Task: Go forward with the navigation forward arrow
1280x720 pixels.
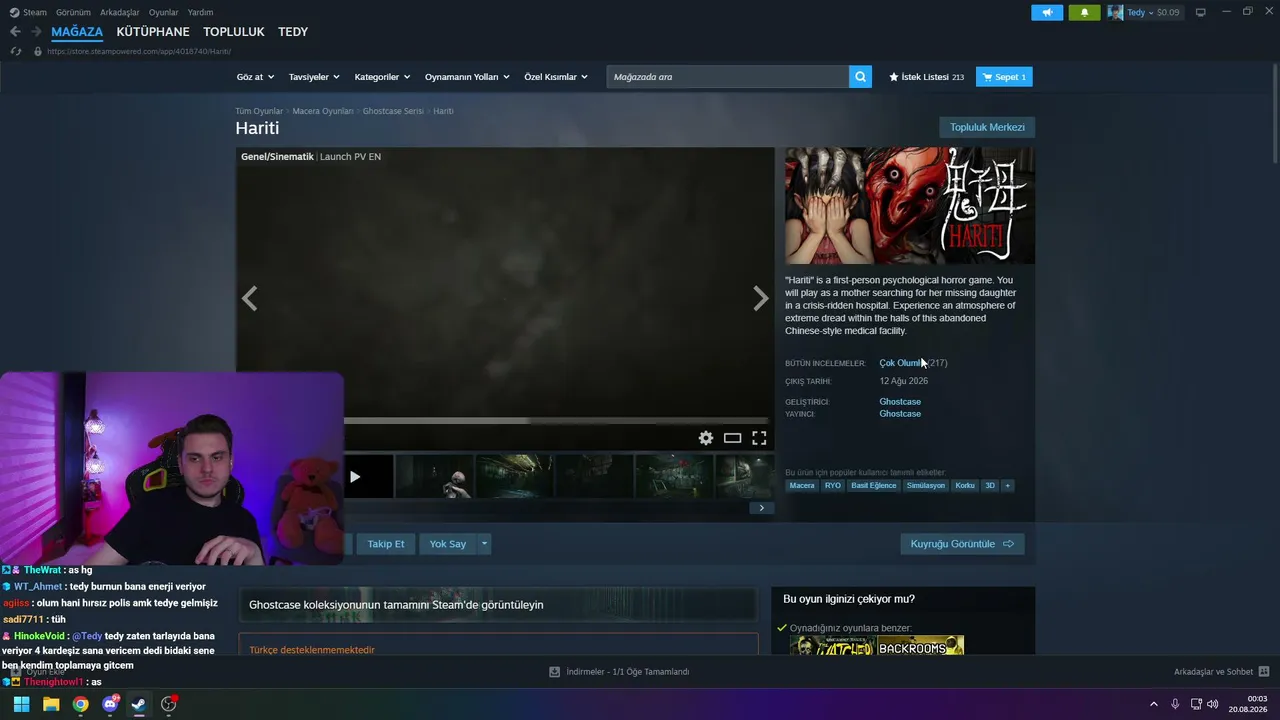Action: click(36, 32)
